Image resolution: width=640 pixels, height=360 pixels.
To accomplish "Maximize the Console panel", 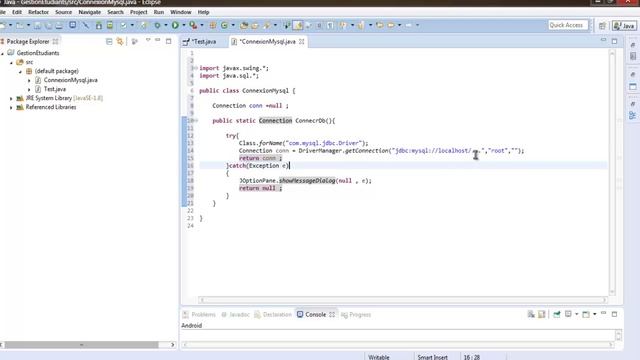I will [x=614, y=314].
